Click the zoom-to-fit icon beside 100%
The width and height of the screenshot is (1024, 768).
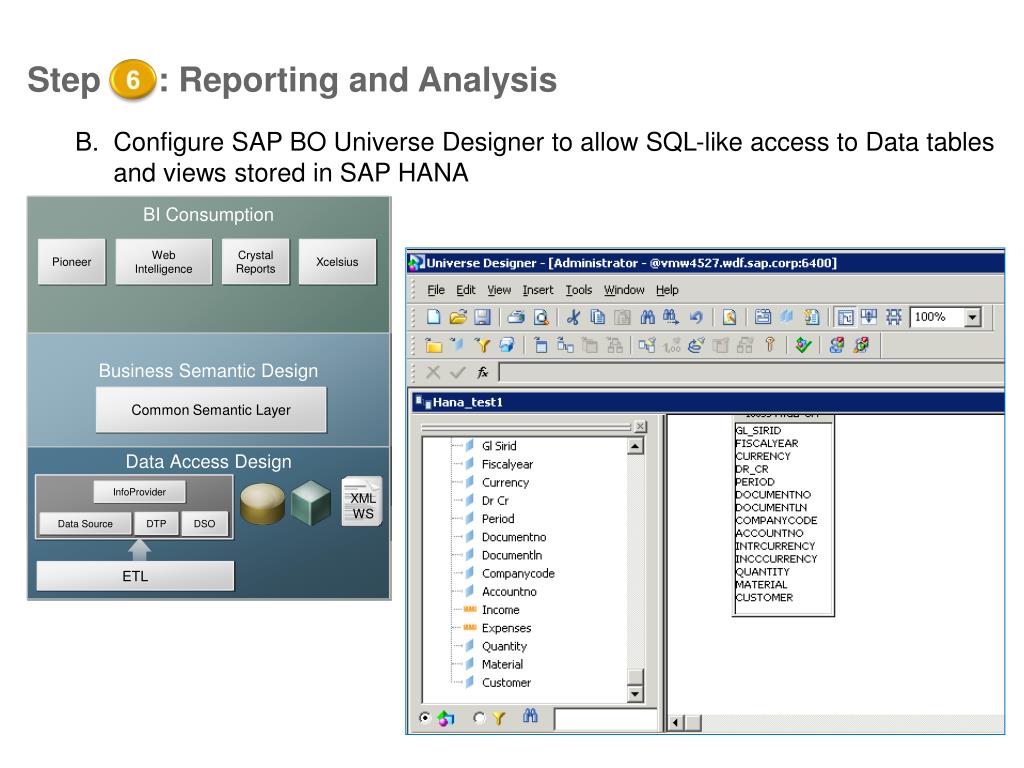click(893, 317)
